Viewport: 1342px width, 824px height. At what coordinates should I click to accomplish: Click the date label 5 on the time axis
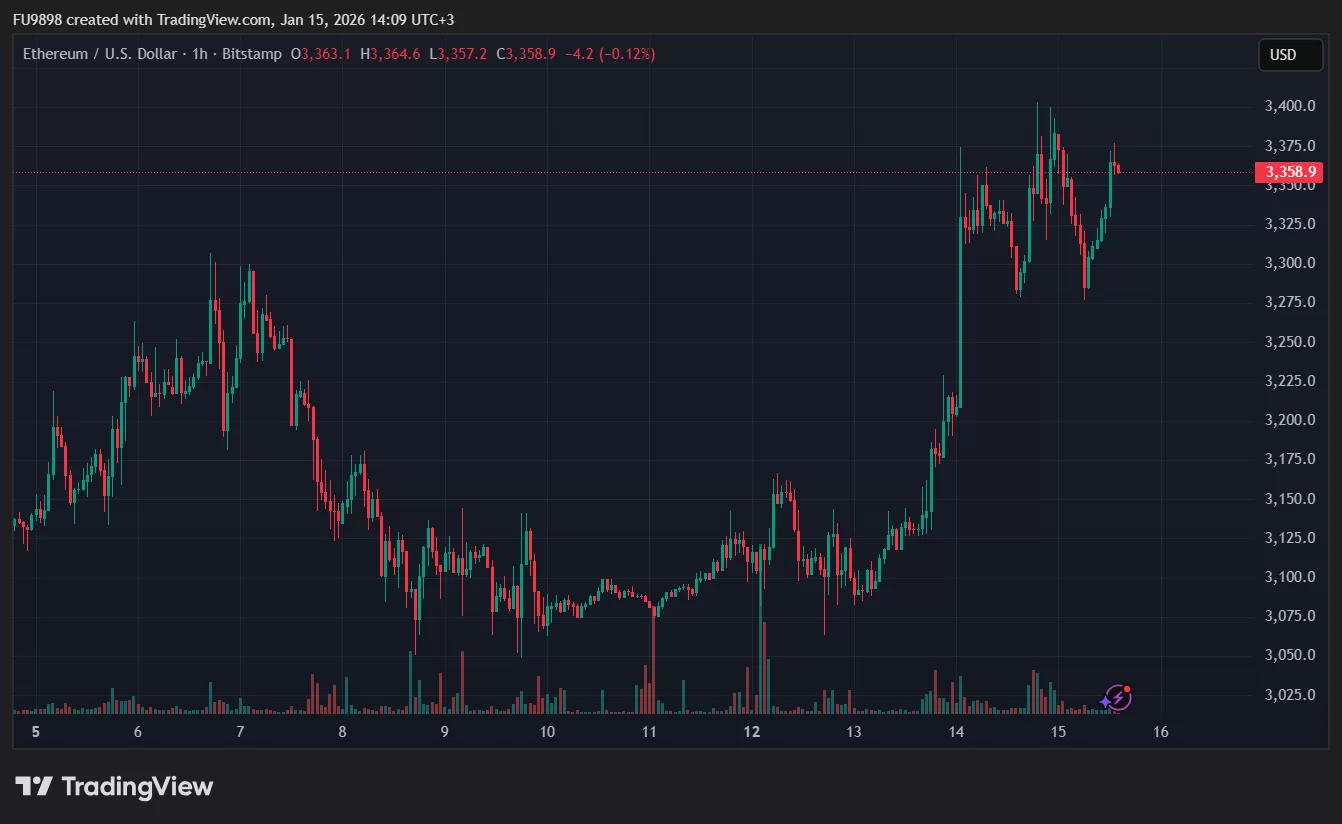tap(35, 732)
